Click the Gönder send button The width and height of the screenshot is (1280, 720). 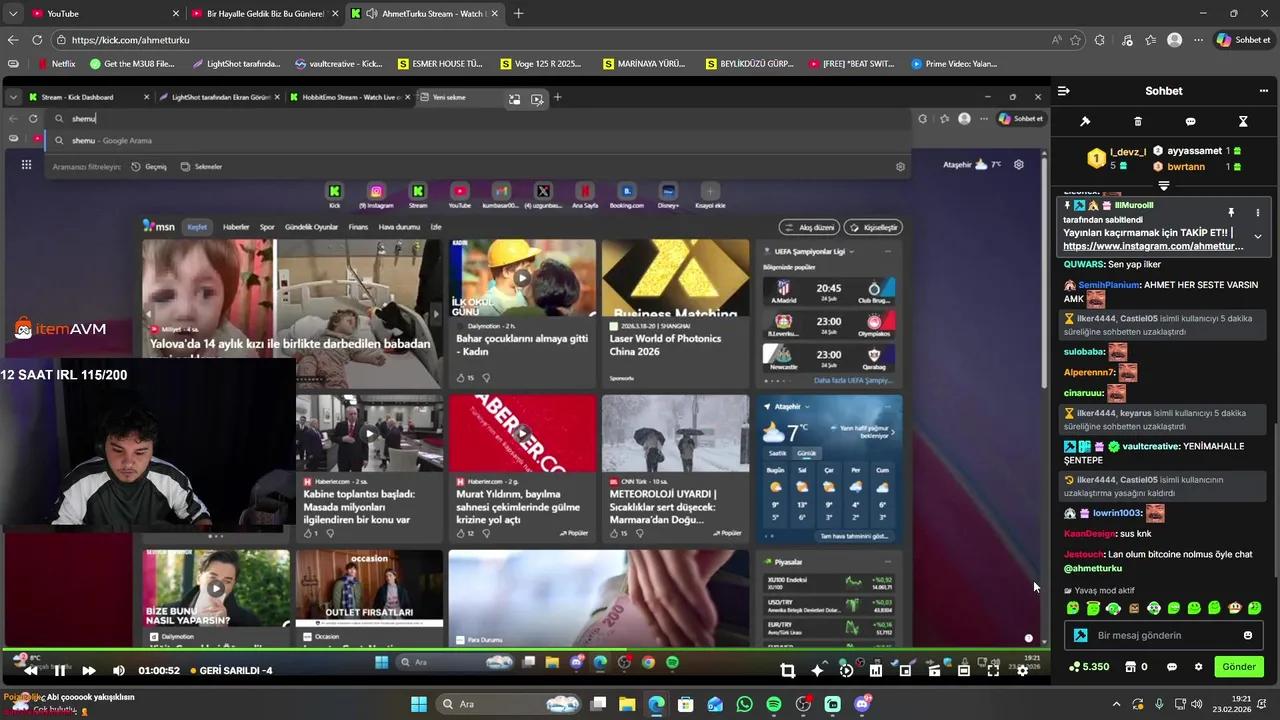pyautogui.click(x=1238, y=667)
